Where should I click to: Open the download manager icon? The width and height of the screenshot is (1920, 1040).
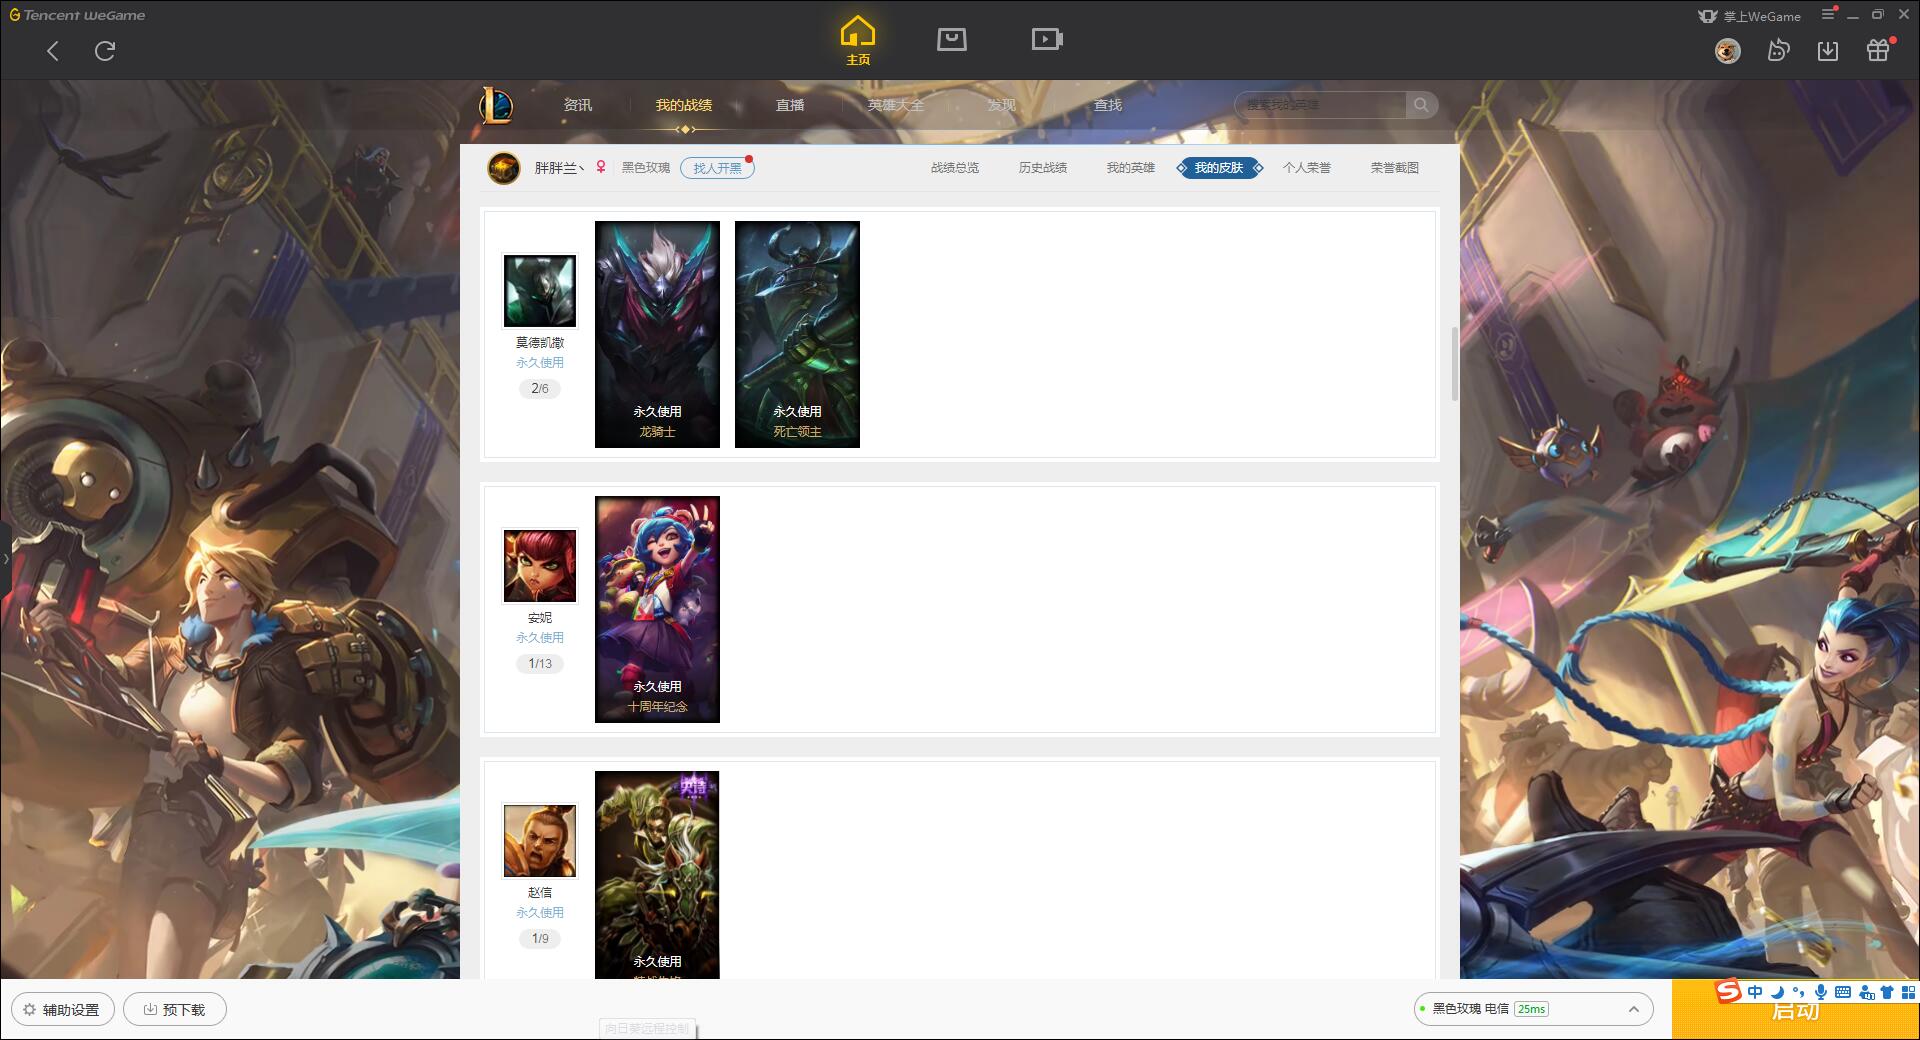click(1828, 51)
